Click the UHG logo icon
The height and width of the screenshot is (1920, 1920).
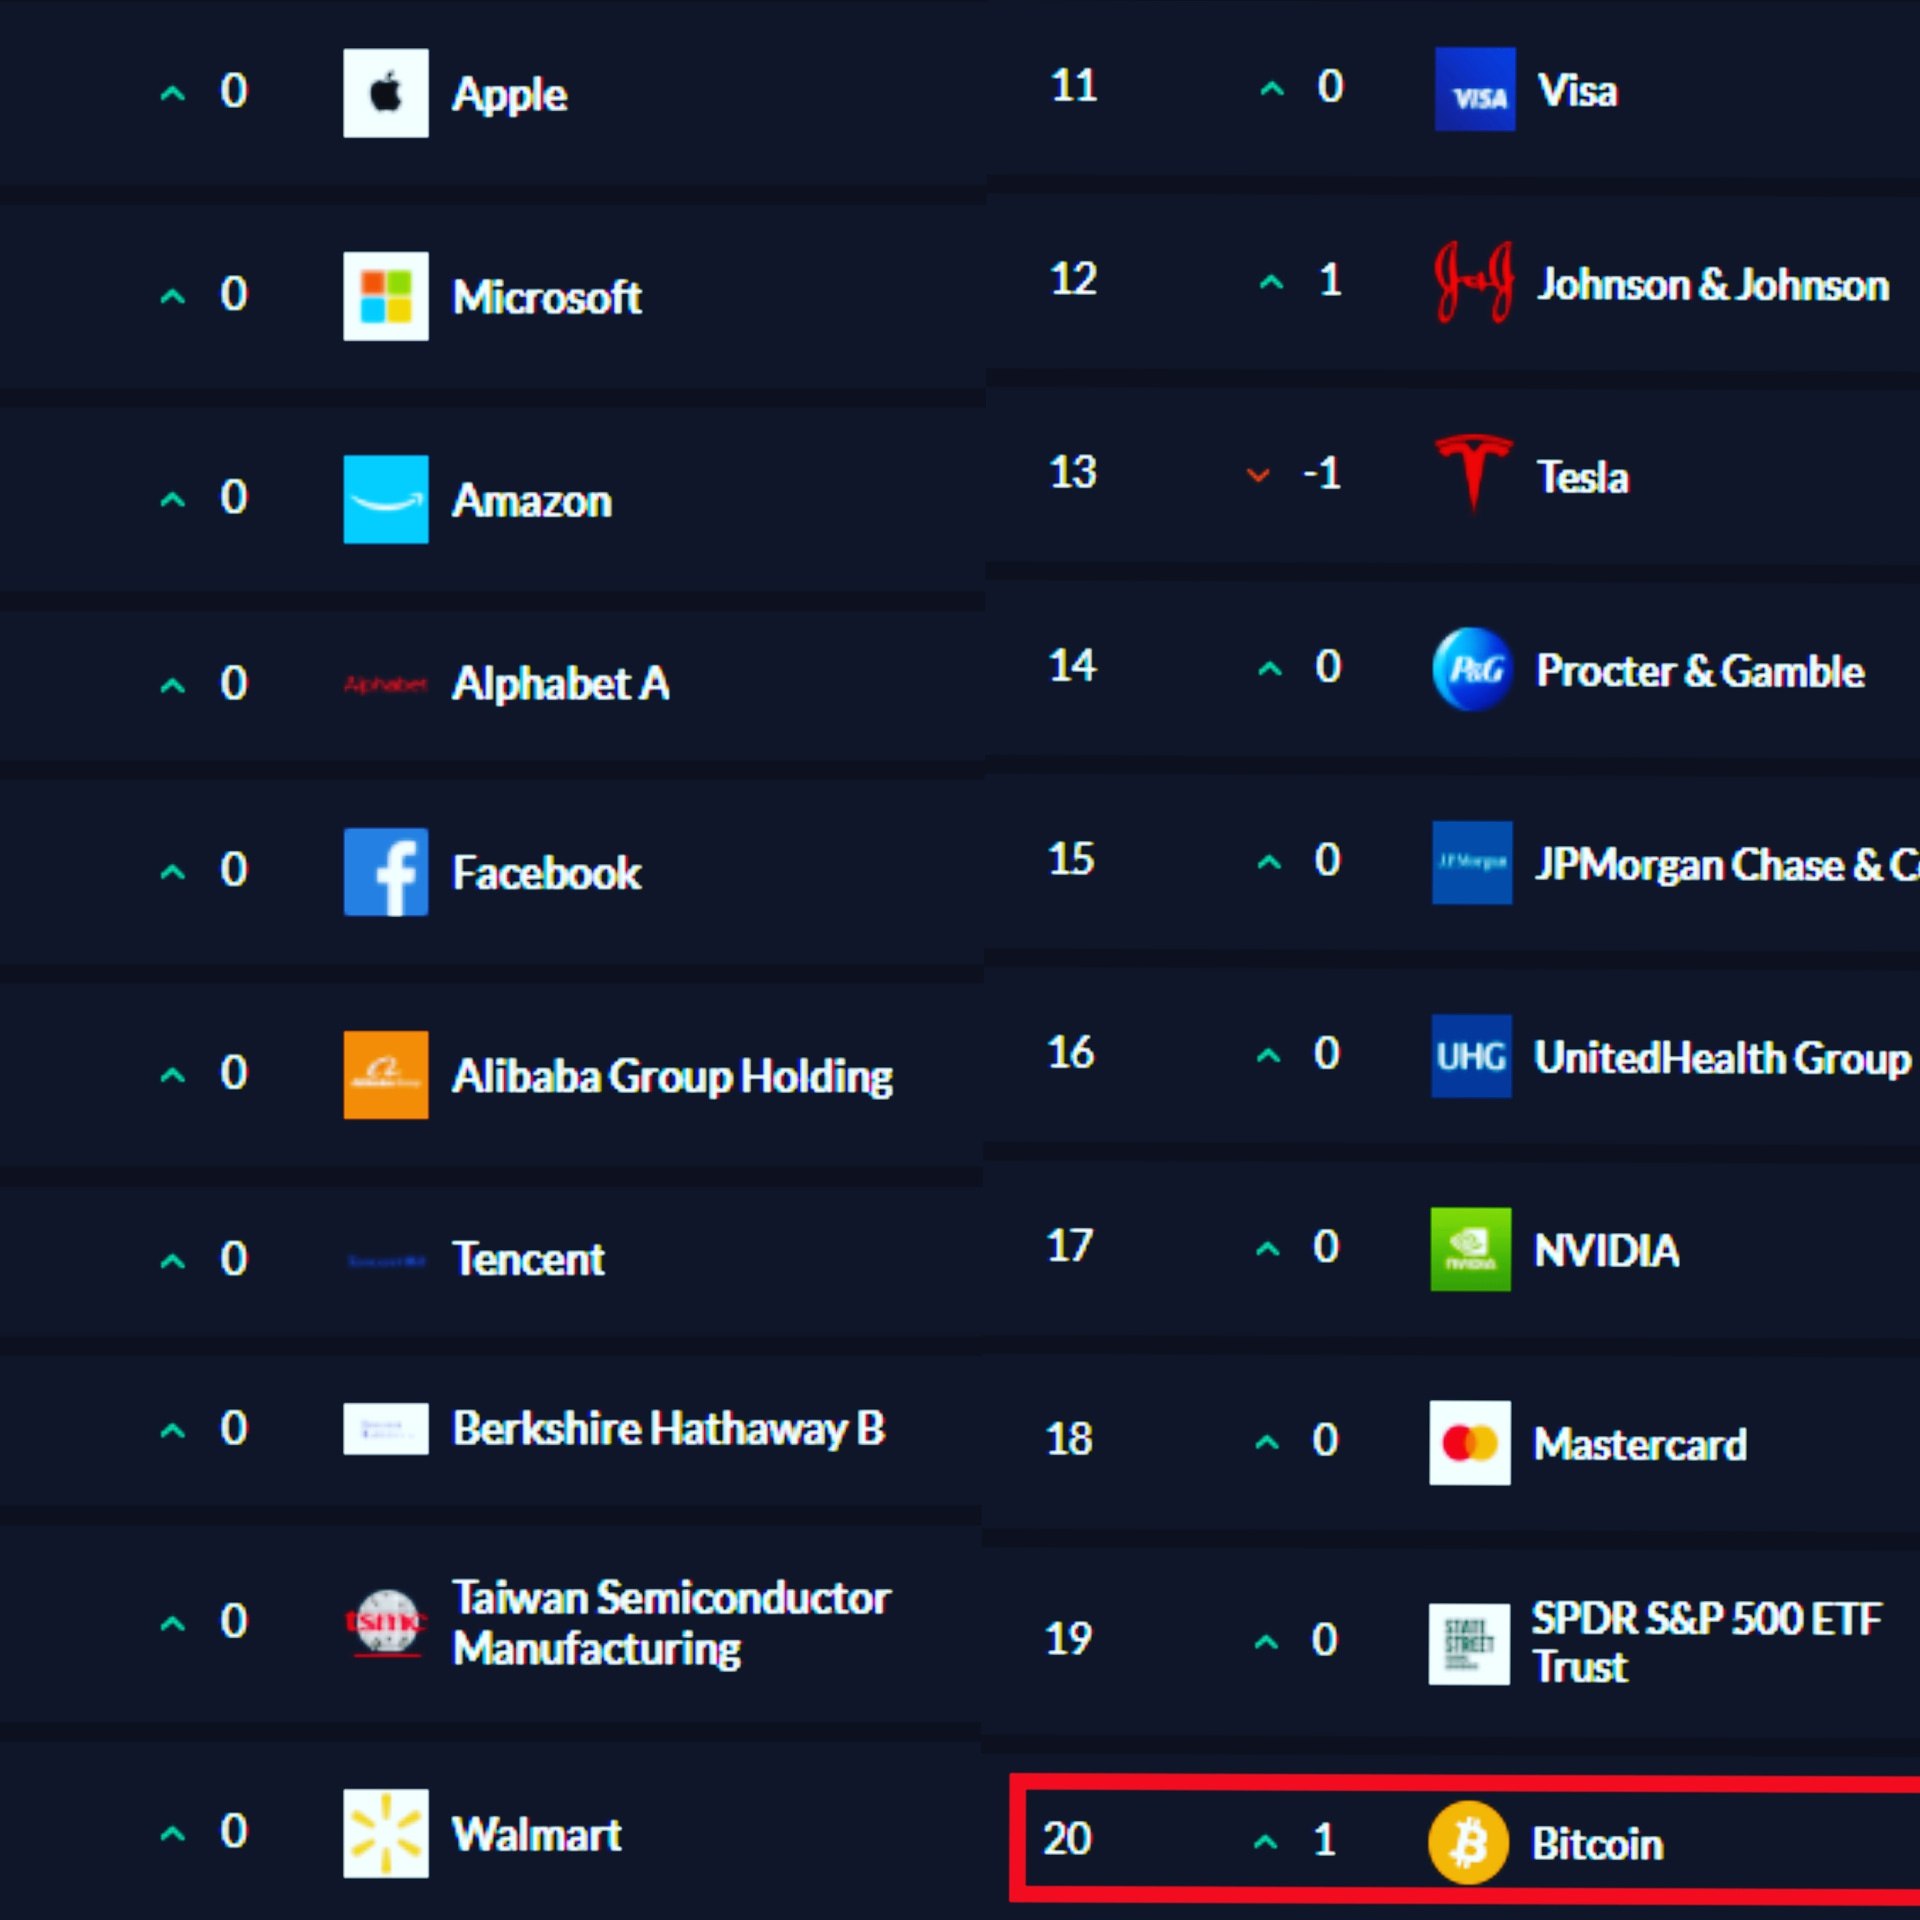[1470, 1056]
